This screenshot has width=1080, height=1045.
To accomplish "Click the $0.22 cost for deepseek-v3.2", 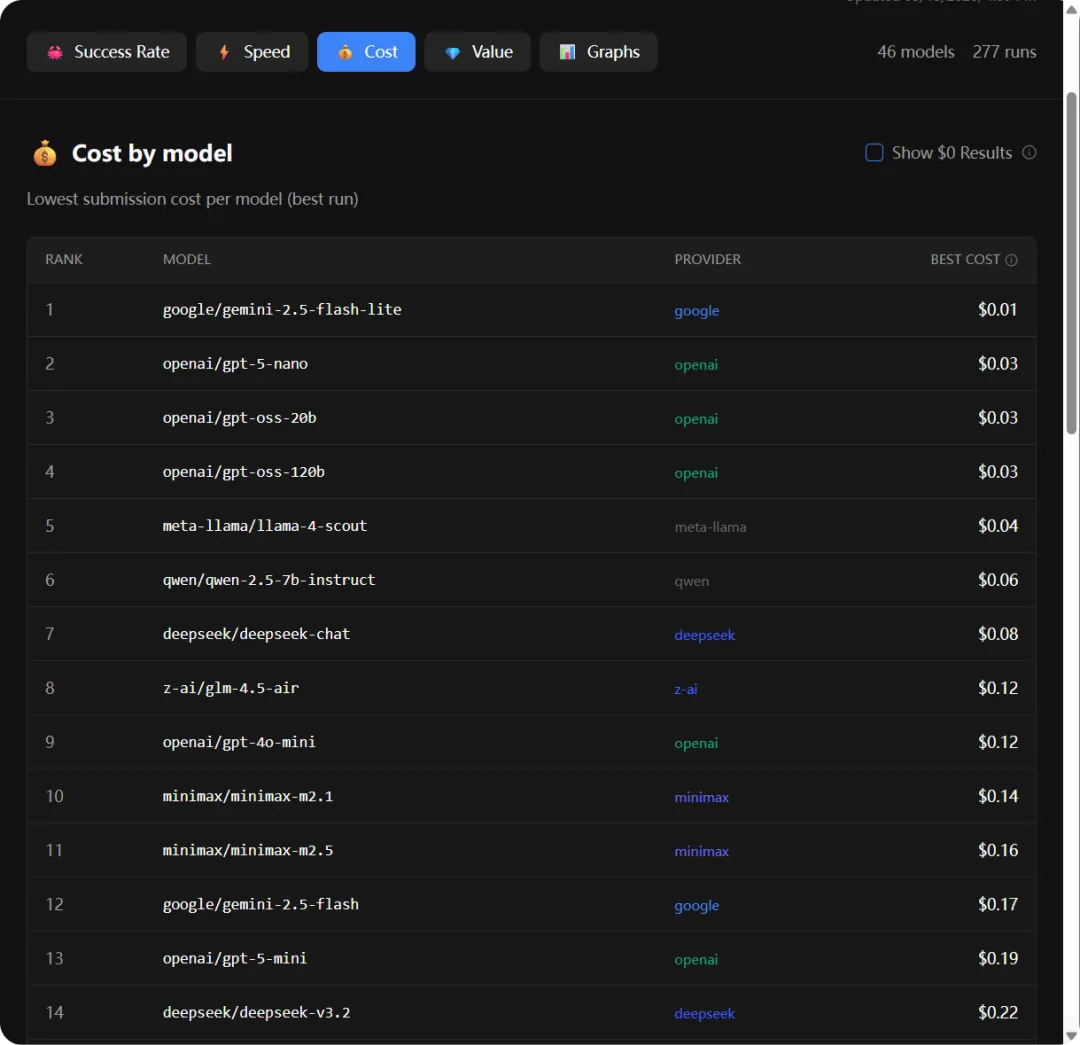I will [x=997, y=1013].
